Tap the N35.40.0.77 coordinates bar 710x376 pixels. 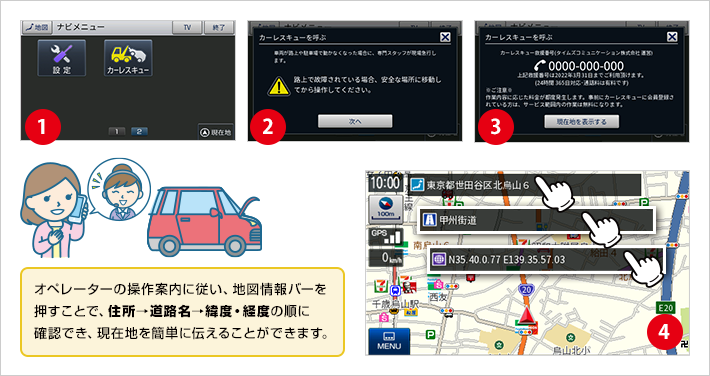pos(547,260)
